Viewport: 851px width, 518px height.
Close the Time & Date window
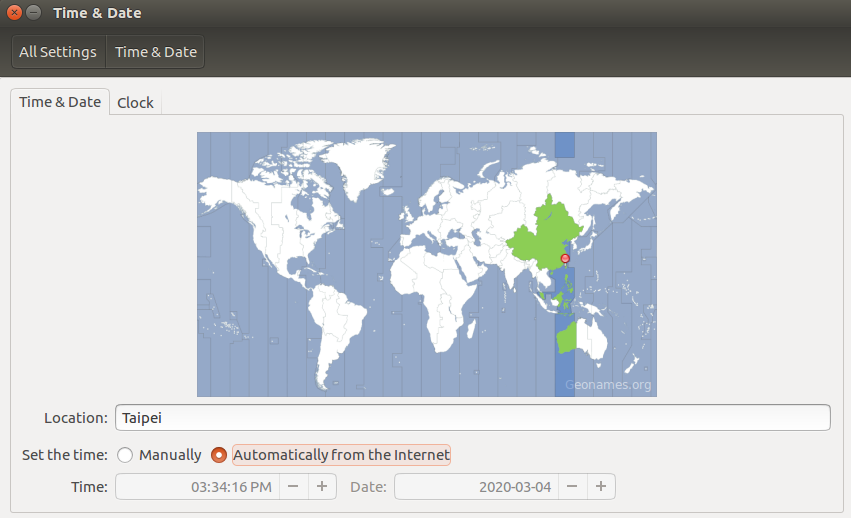[x=15, y=12]
